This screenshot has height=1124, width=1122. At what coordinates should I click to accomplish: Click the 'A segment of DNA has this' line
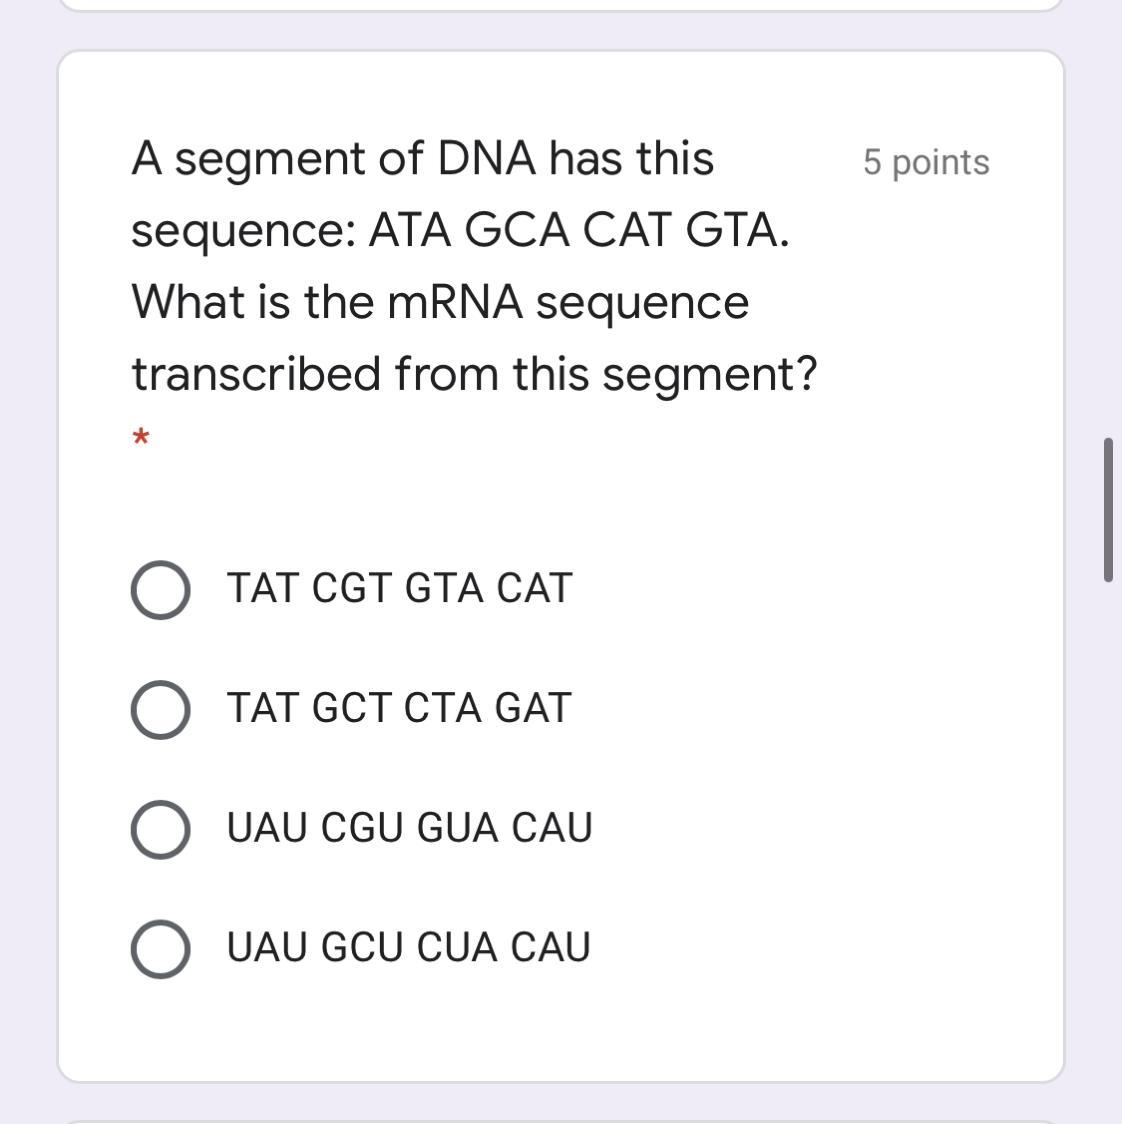click(422, 158)
